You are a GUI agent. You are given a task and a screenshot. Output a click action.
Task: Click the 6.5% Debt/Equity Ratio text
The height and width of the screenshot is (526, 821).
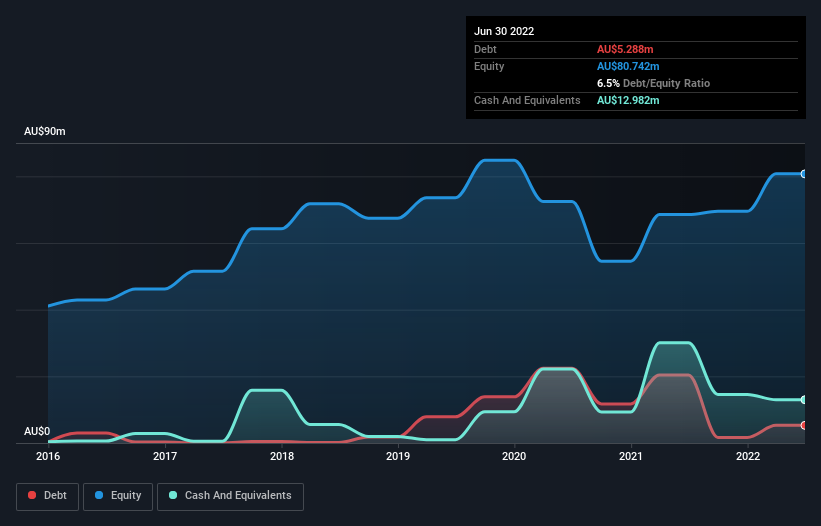click(653, 83)
